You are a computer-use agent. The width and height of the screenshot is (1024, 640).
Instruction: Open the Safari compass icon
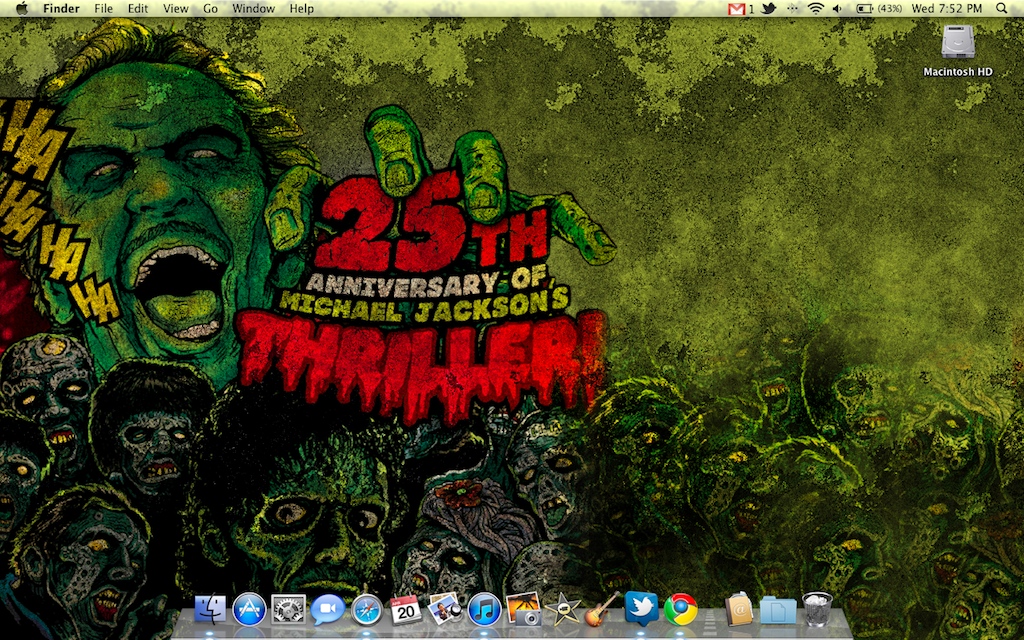click(367, 610)
